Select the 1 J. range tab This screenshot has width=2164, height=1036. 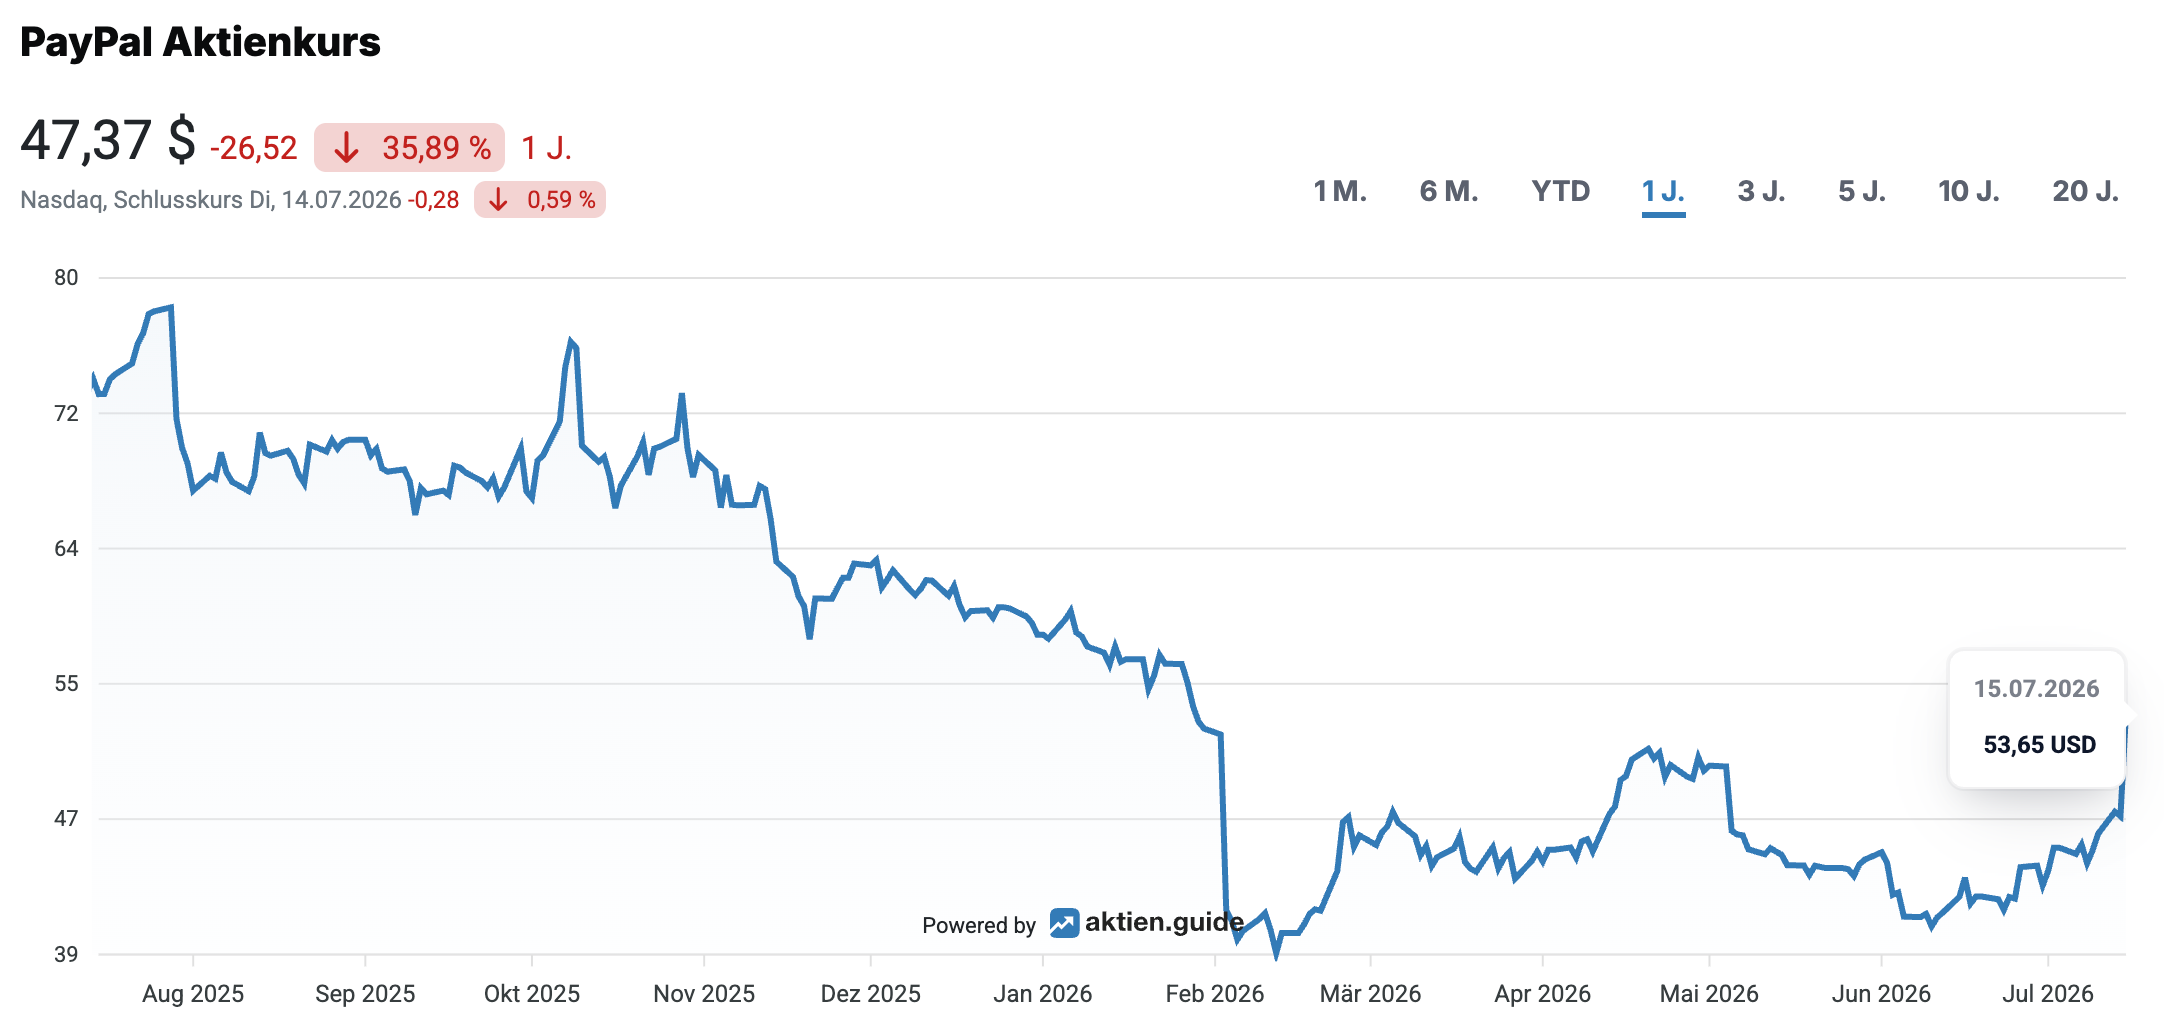(1663, 191)
